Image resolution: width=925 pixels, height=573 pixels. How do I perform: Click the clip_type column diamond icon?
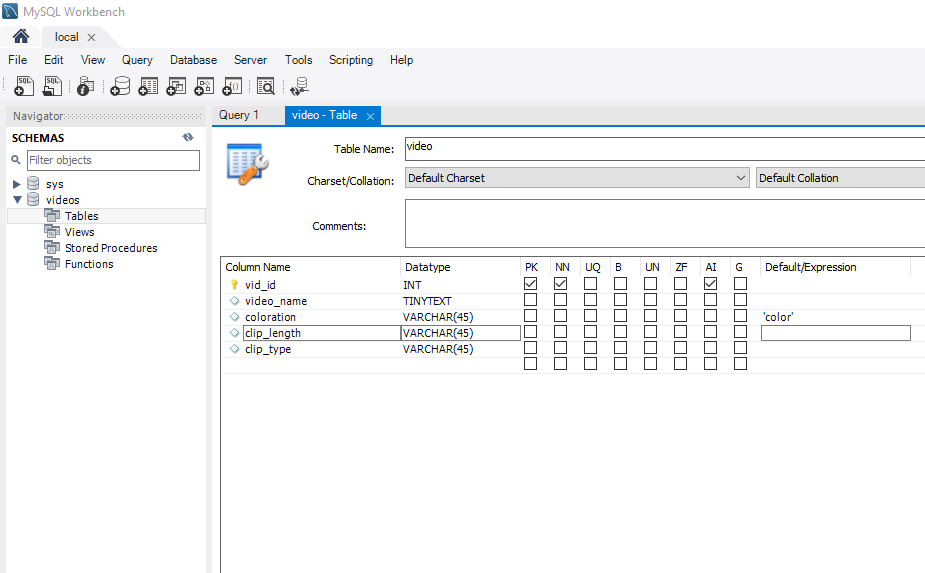click(234, 348)
